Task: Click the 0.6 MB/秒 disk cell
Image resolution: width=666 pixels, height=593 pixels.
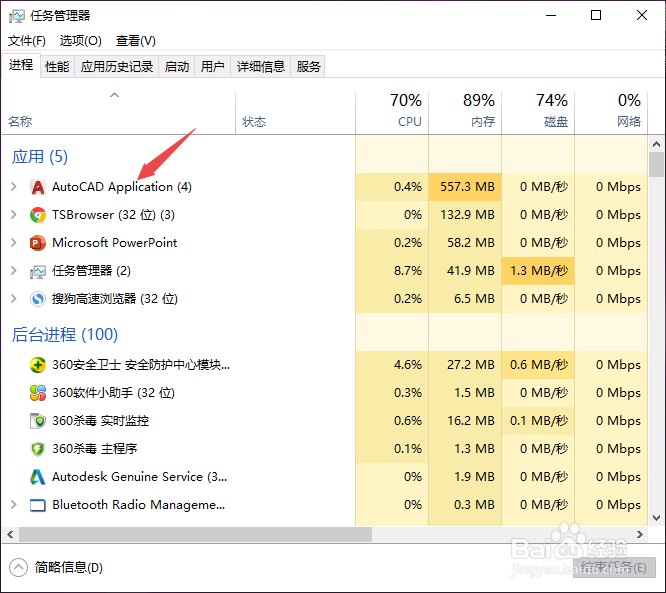Action: tap(538, 365)
